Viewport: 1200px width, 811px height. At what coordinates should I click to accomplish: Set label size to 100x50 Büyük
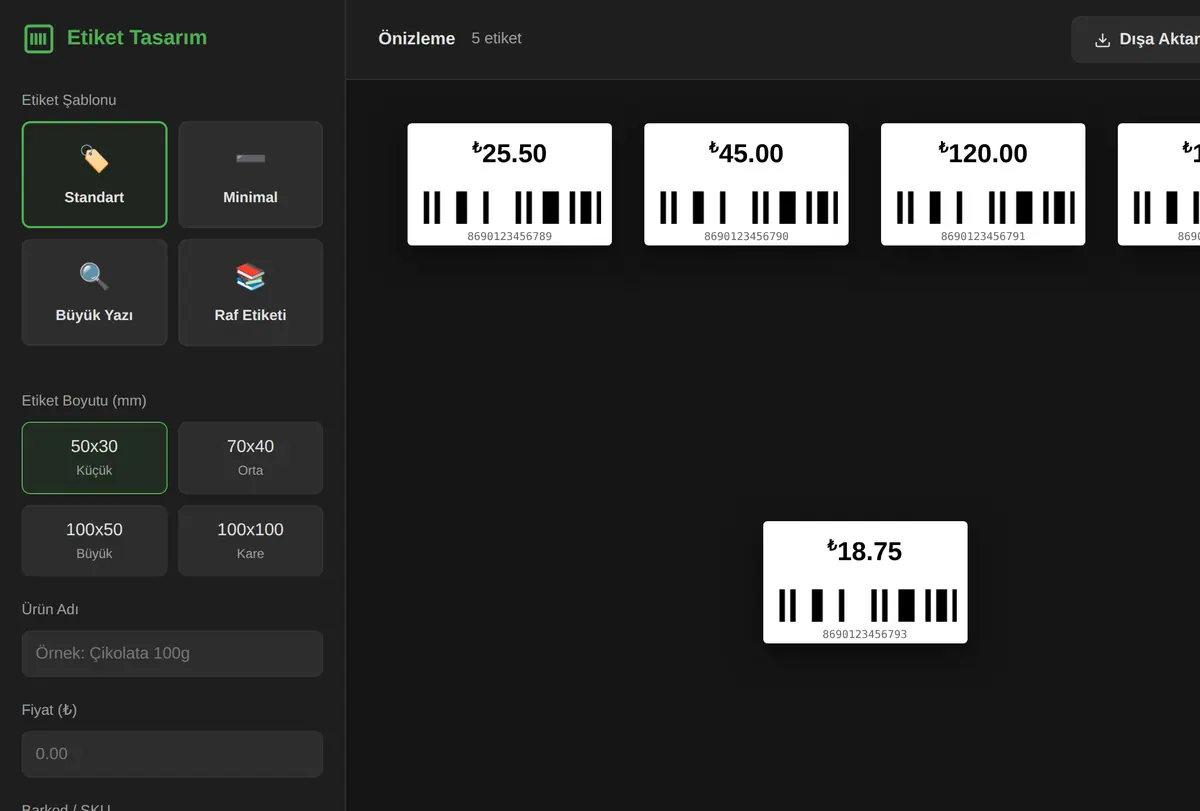pyautogui.click(x=94, y=541)
